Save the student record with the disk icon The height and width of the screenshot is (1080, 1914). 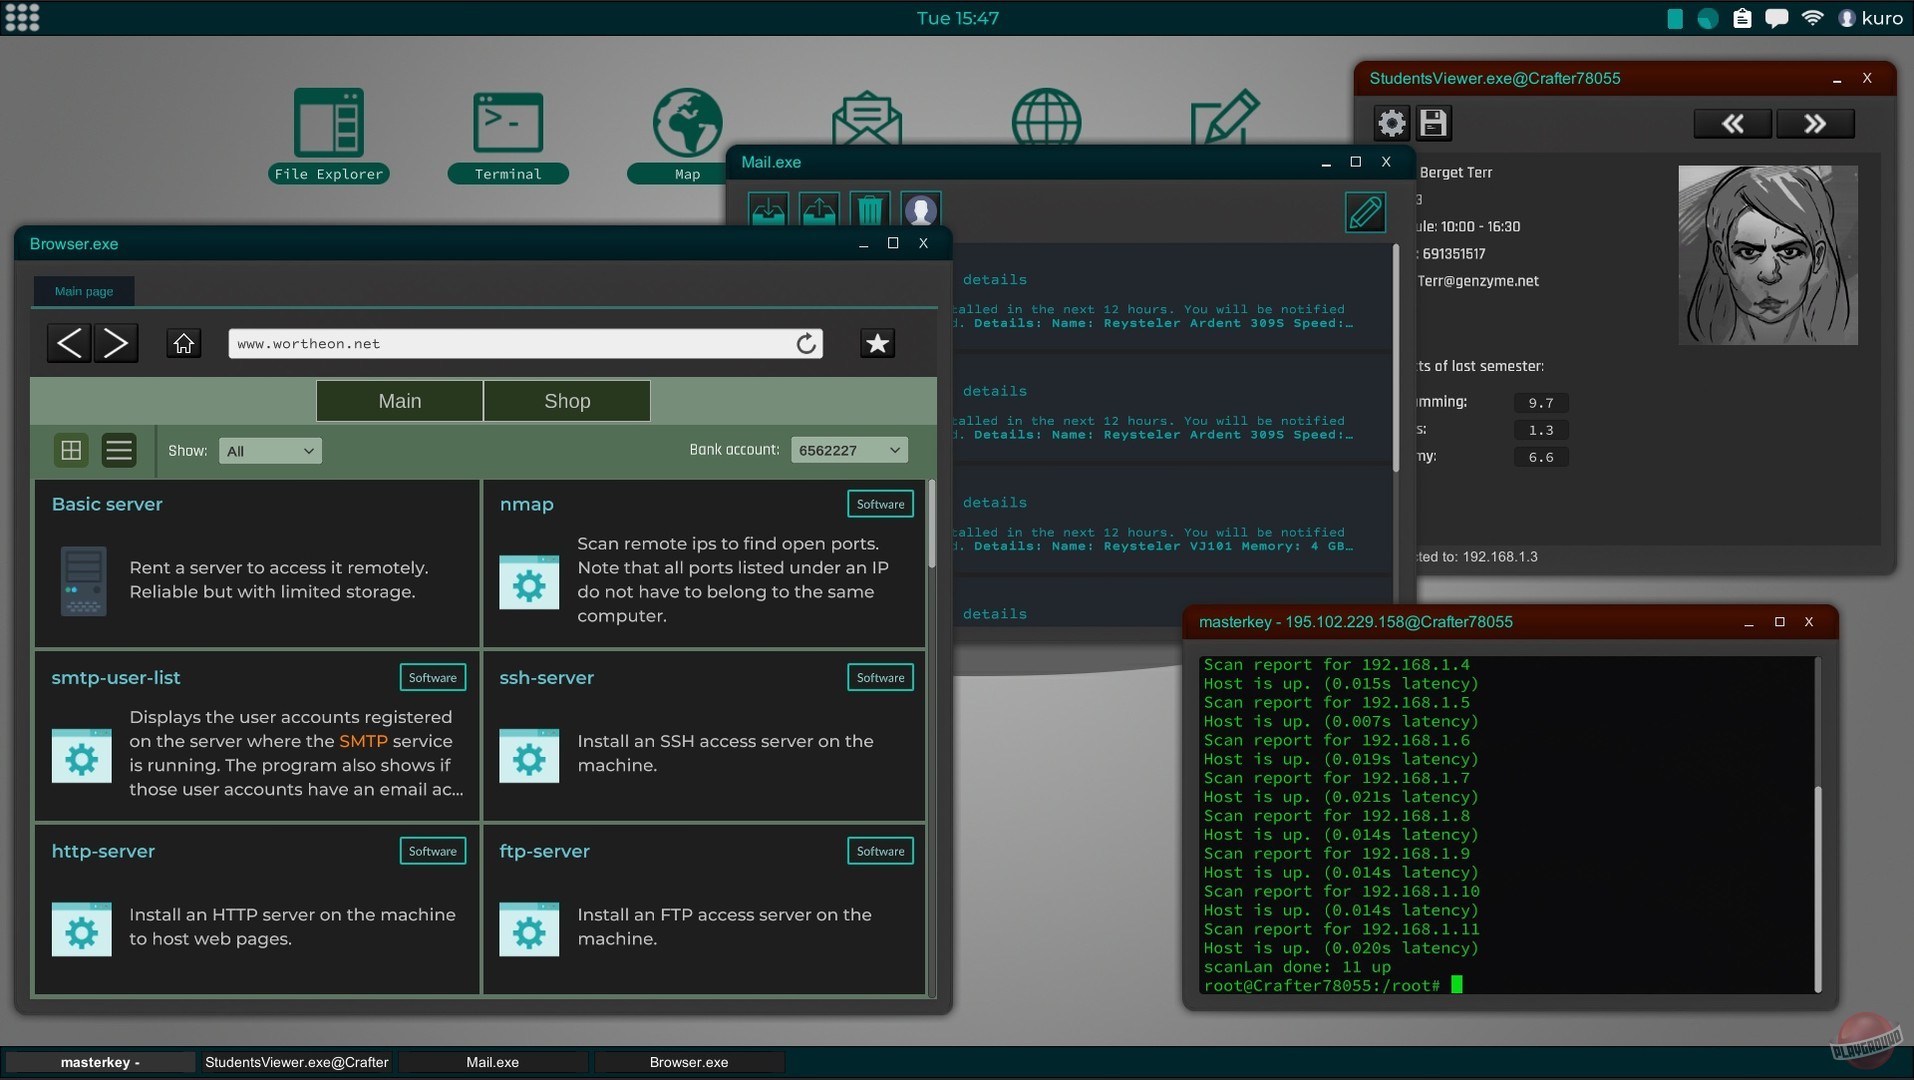(1432, 122)
